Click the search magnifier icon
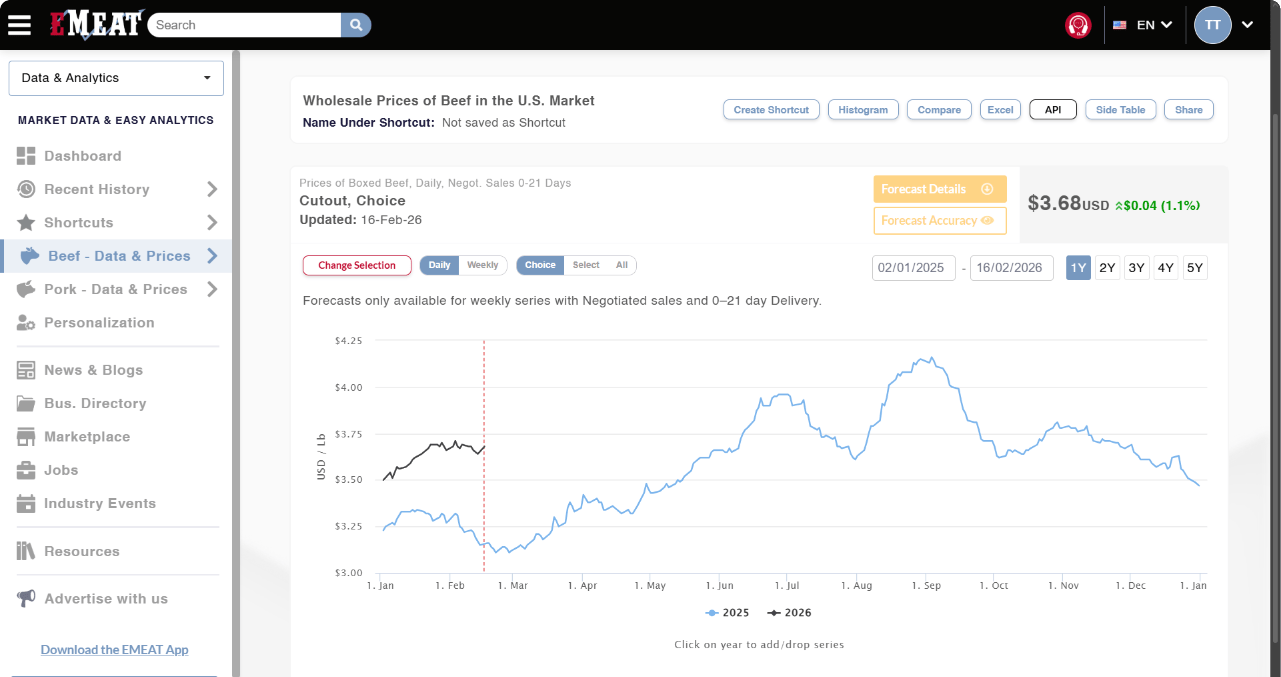Viewport: 1281px width, 677px height. pyautogui.click(x=355, y=25)
